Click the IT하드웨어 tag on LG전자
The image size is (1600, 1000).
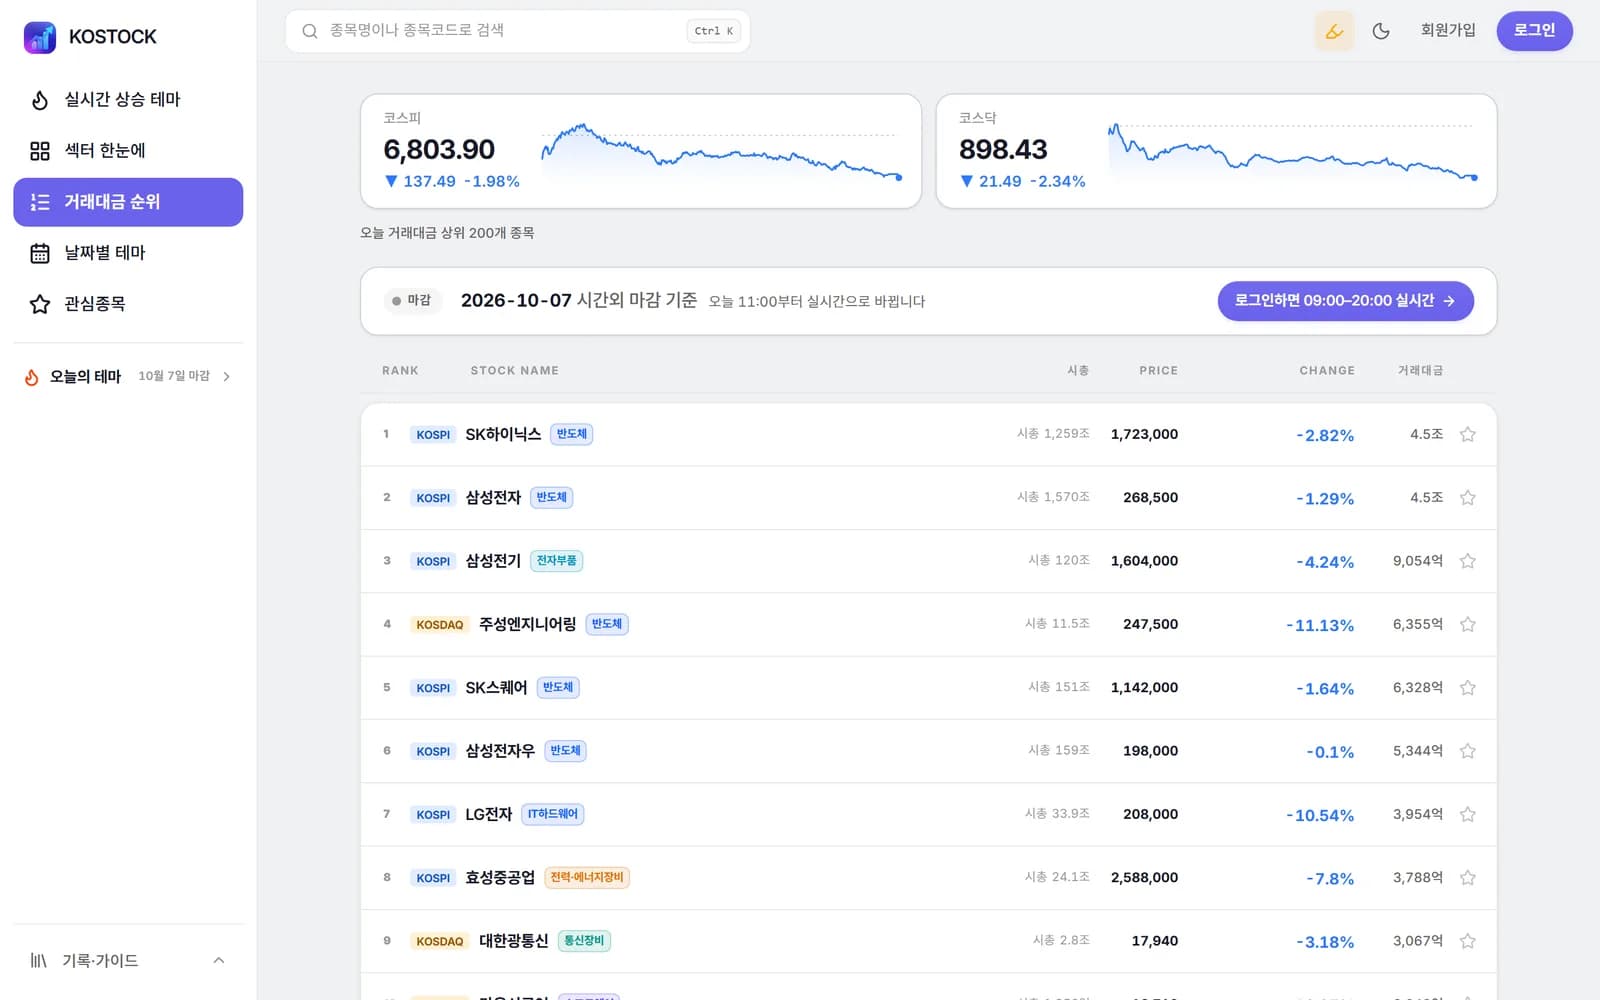553,814
